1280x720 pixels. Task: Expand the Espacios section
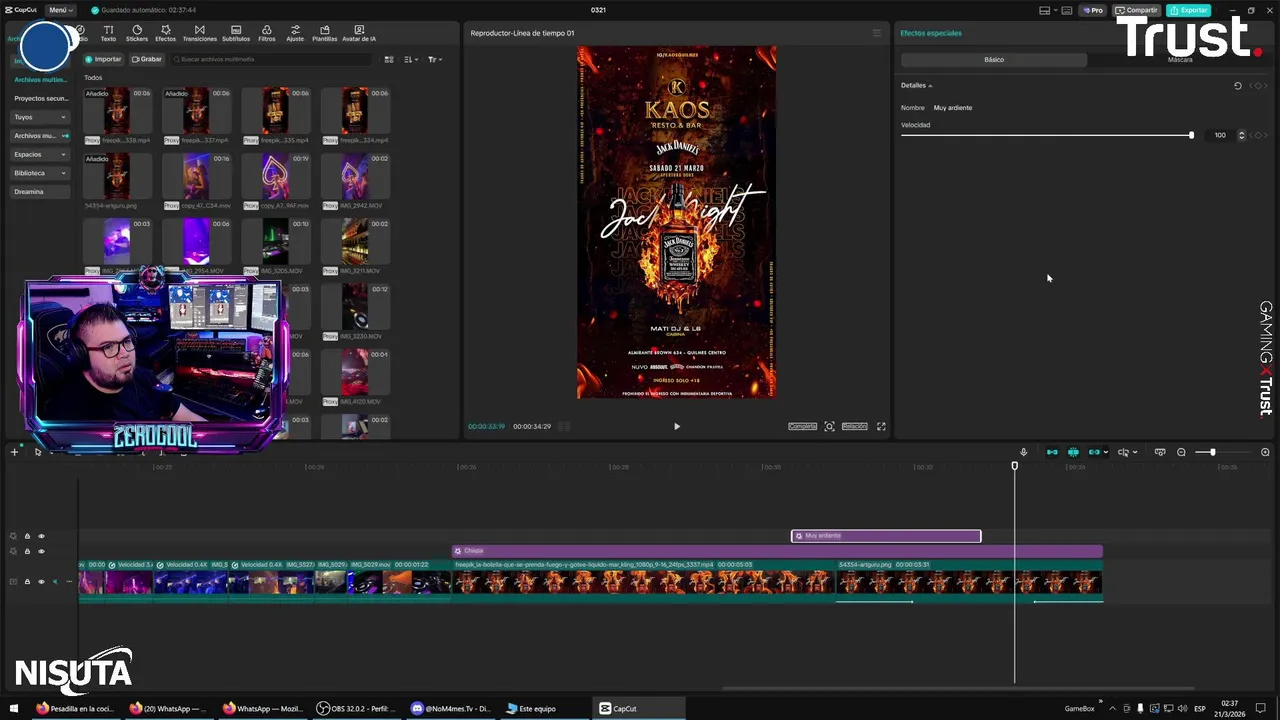tap(40, 155)
